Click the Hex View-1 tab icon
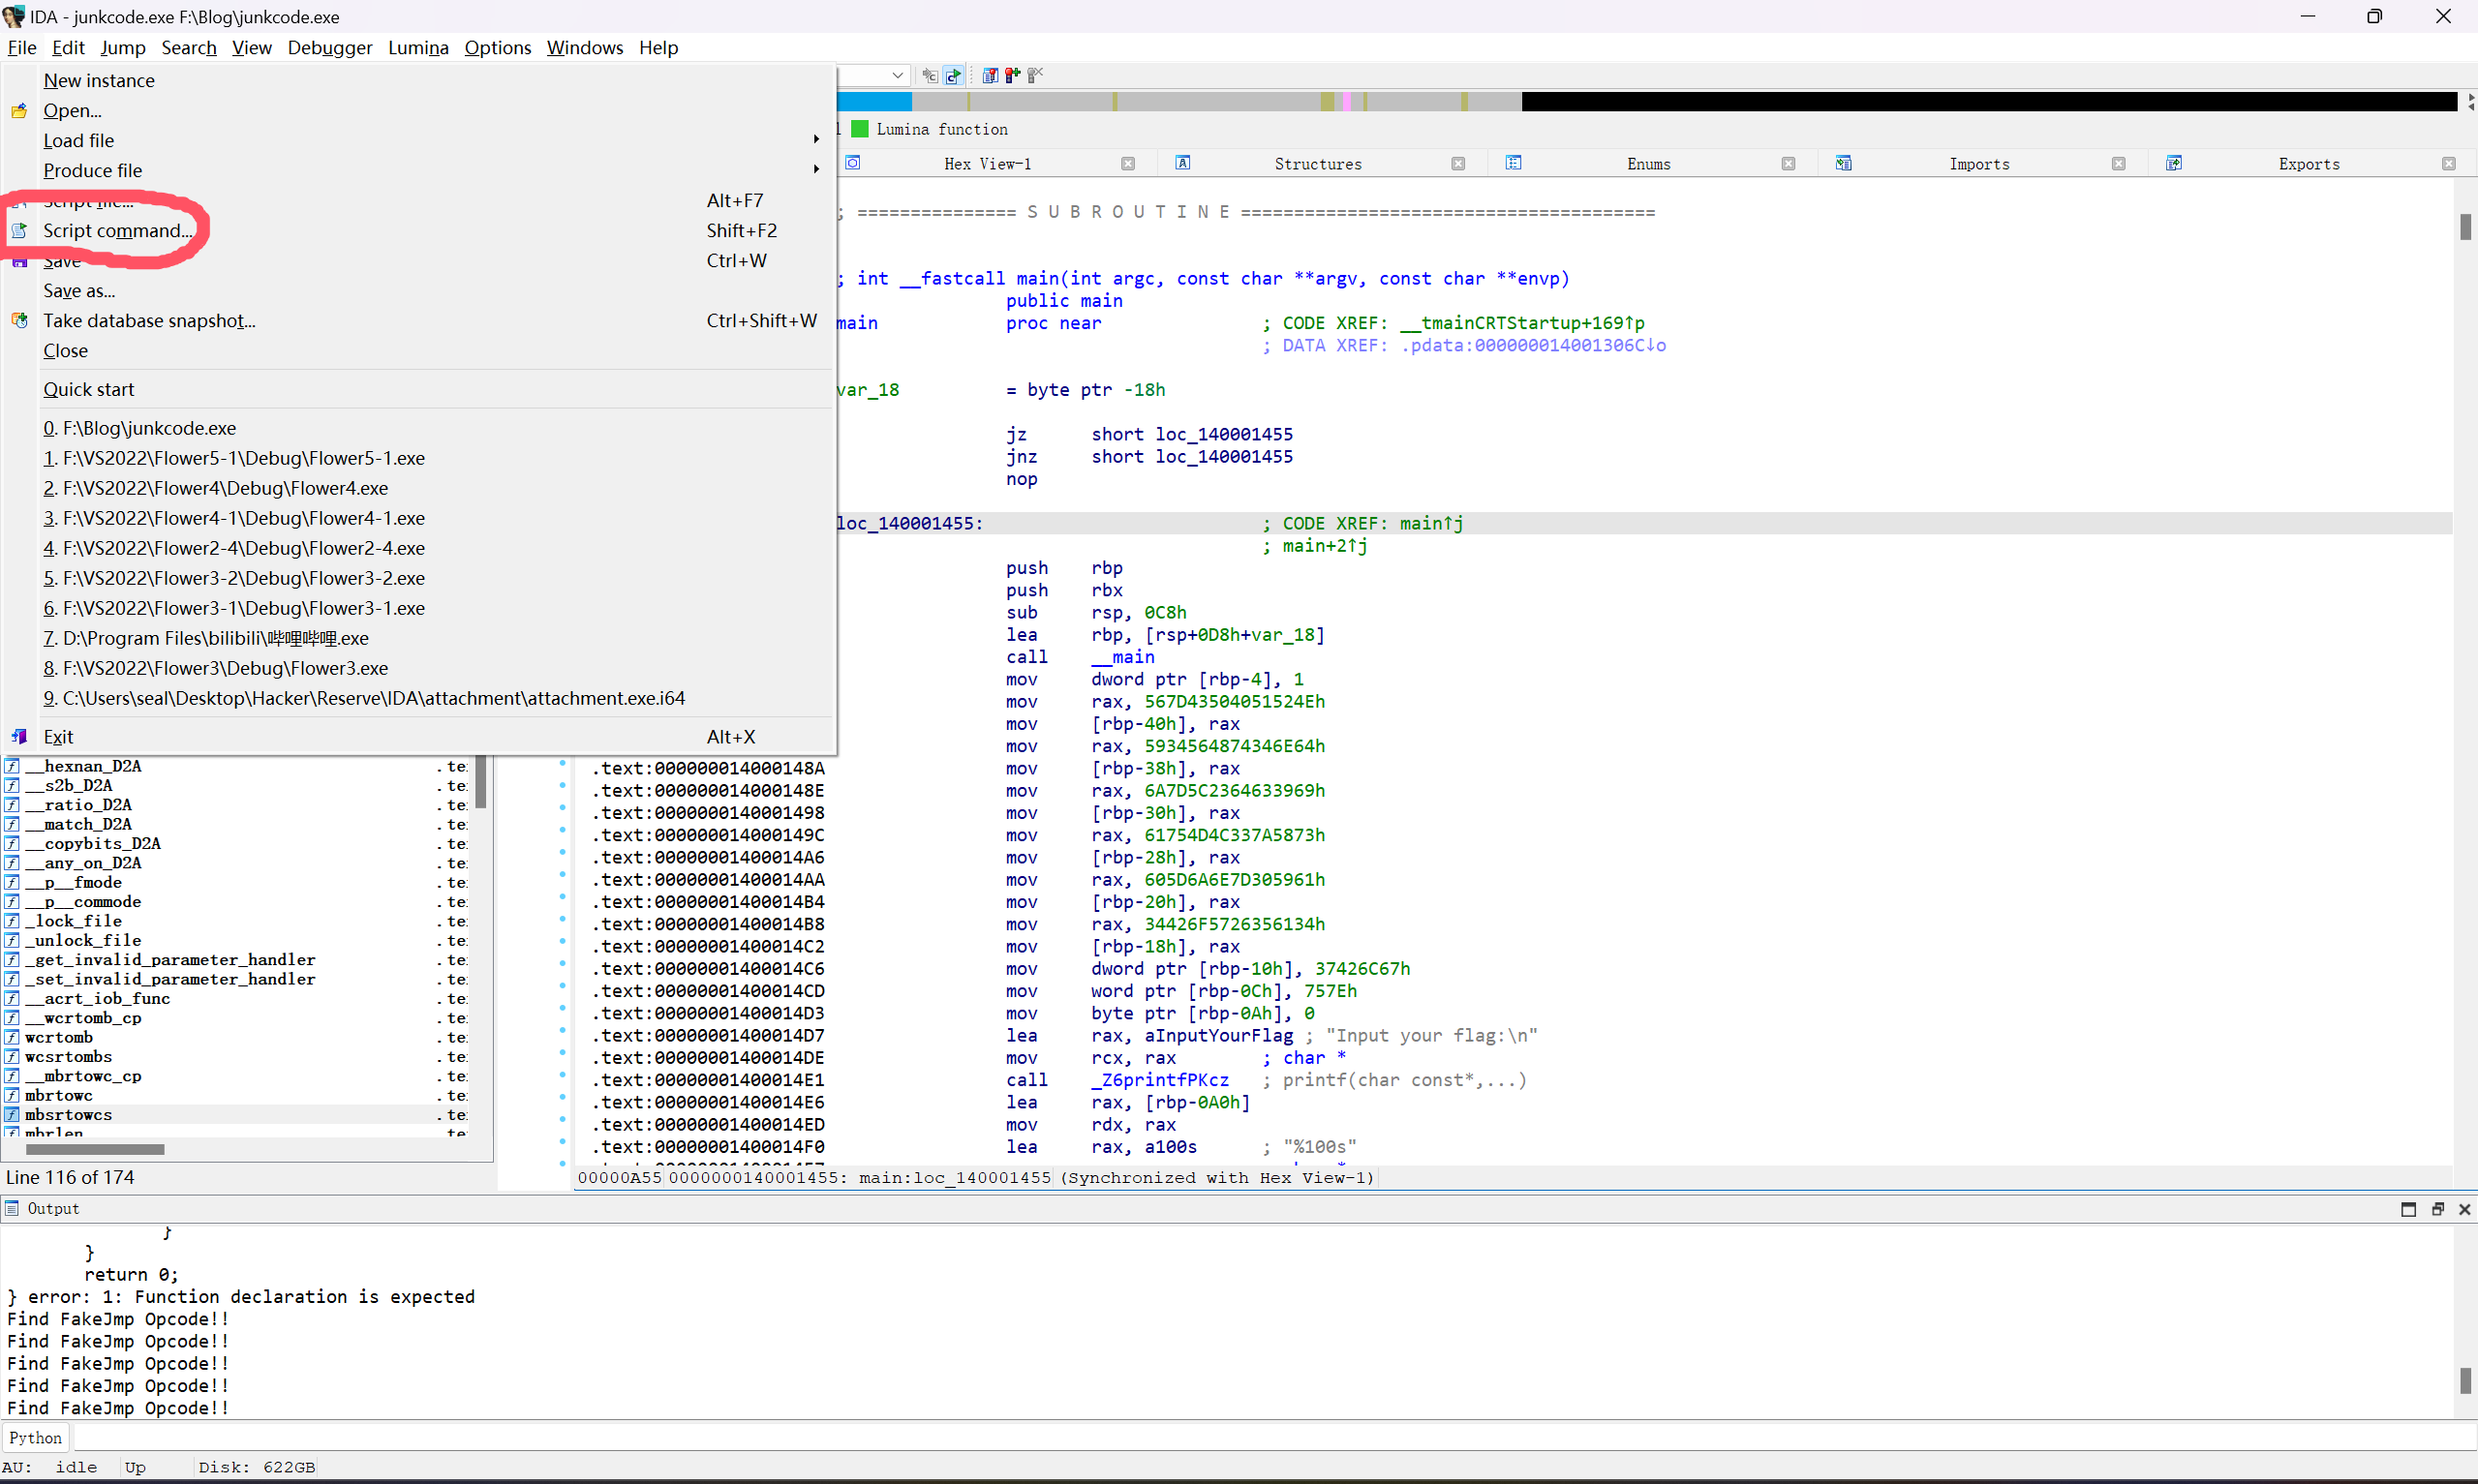 [853, 163]
